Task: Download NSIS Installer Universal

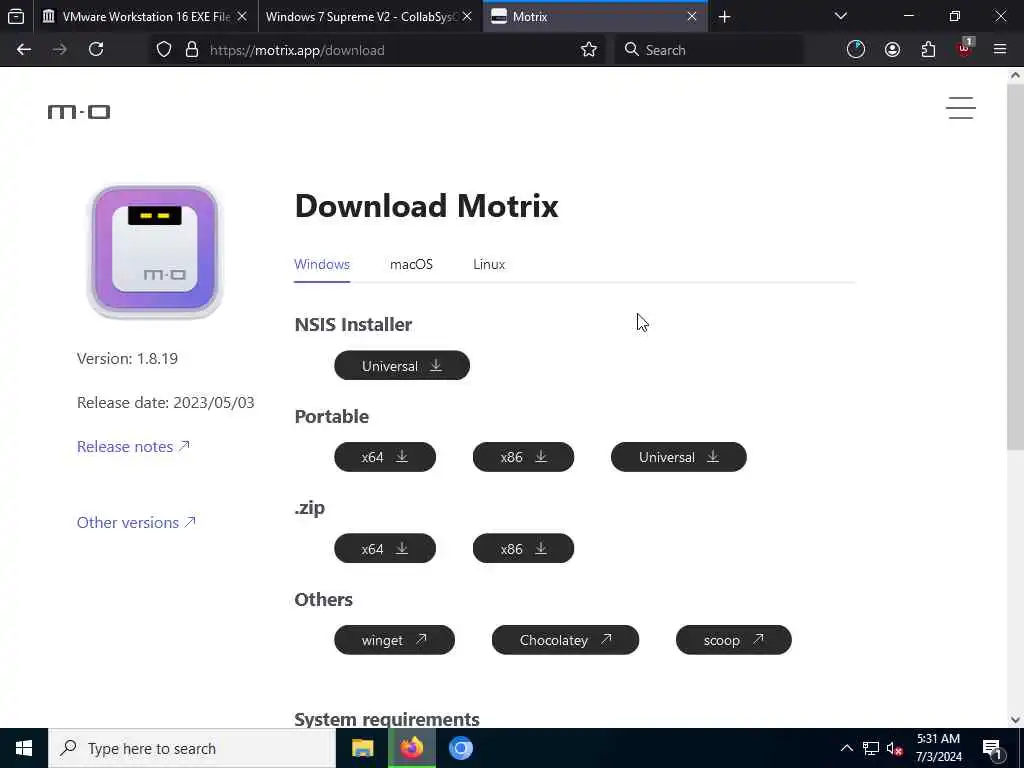Action: (402, 366)
